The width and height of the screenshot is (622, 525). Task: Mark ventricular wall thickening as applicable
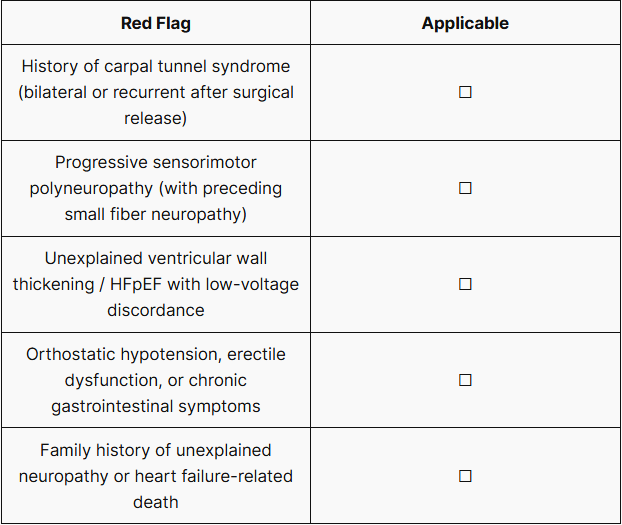pyautogui.click(x=465, y=284)
